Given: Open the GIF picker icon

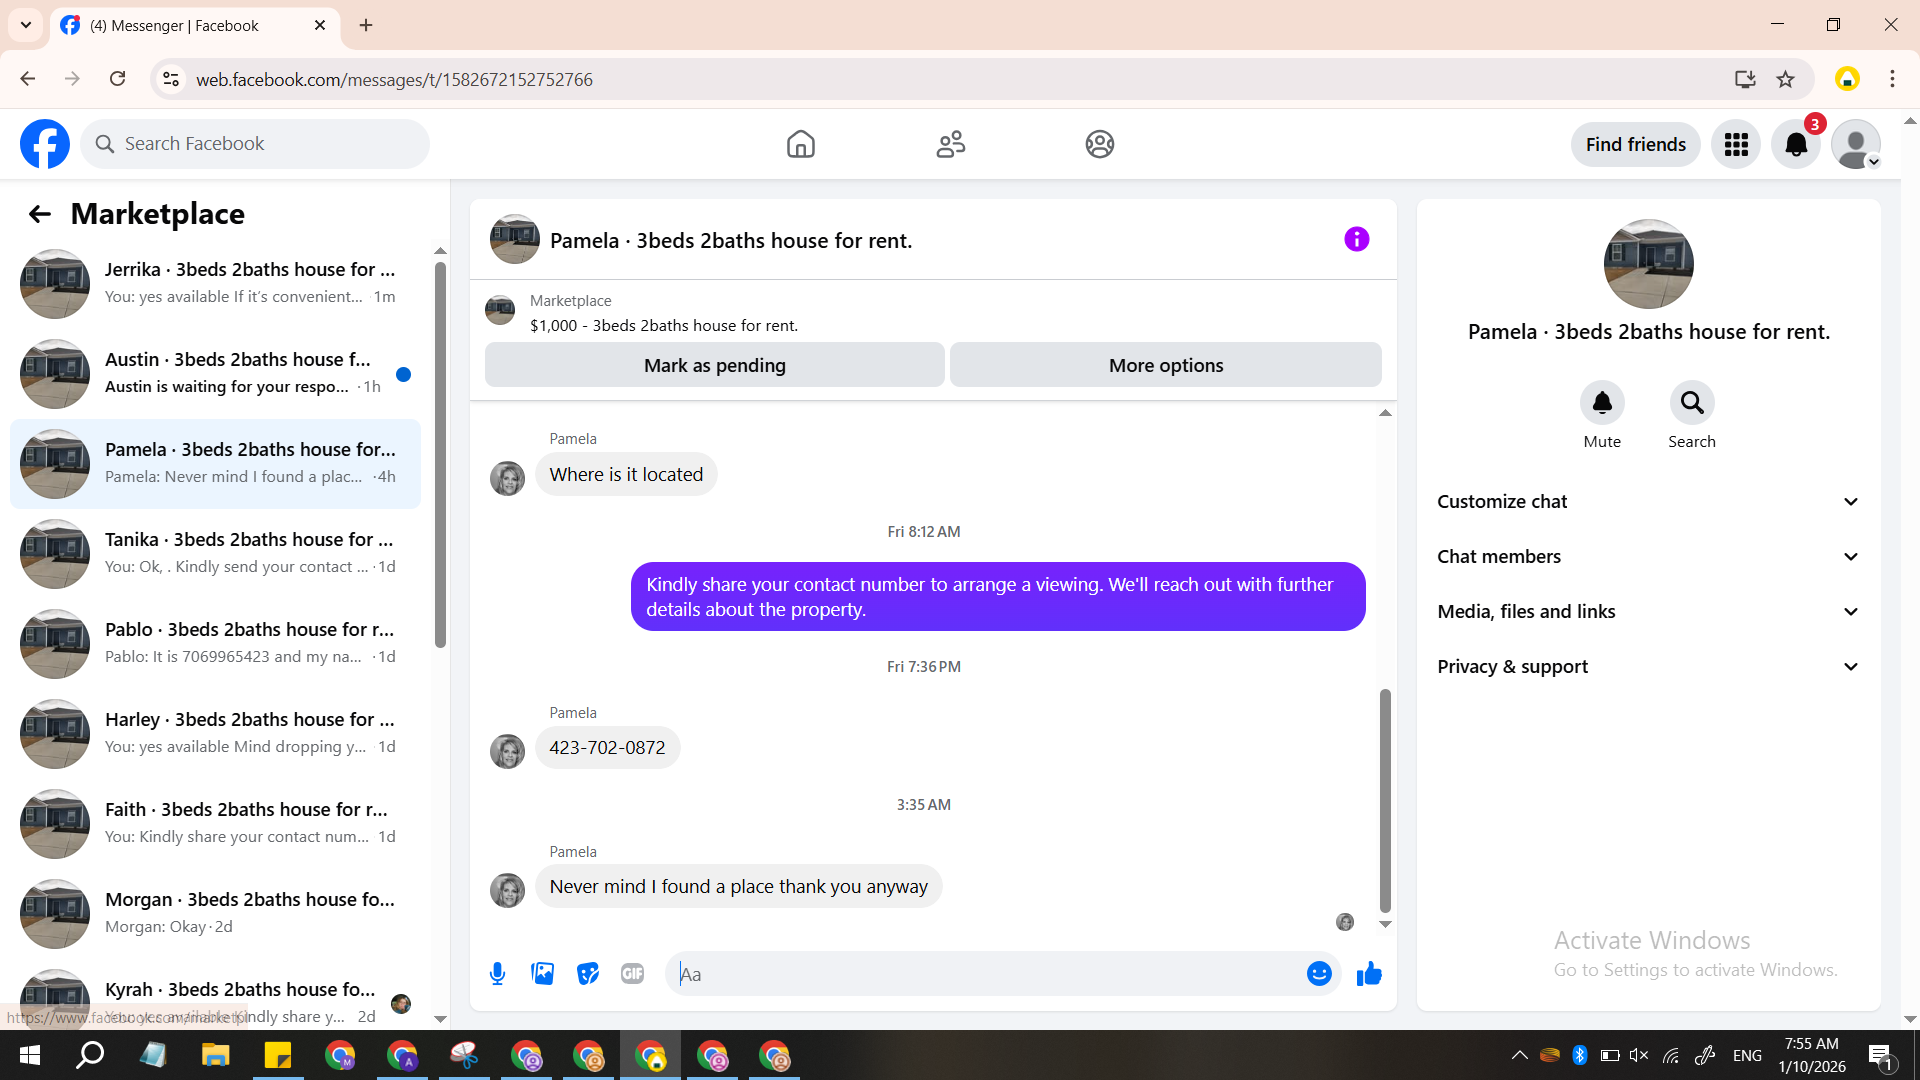Looking at the screenshot, I should (x=632, y=973).
